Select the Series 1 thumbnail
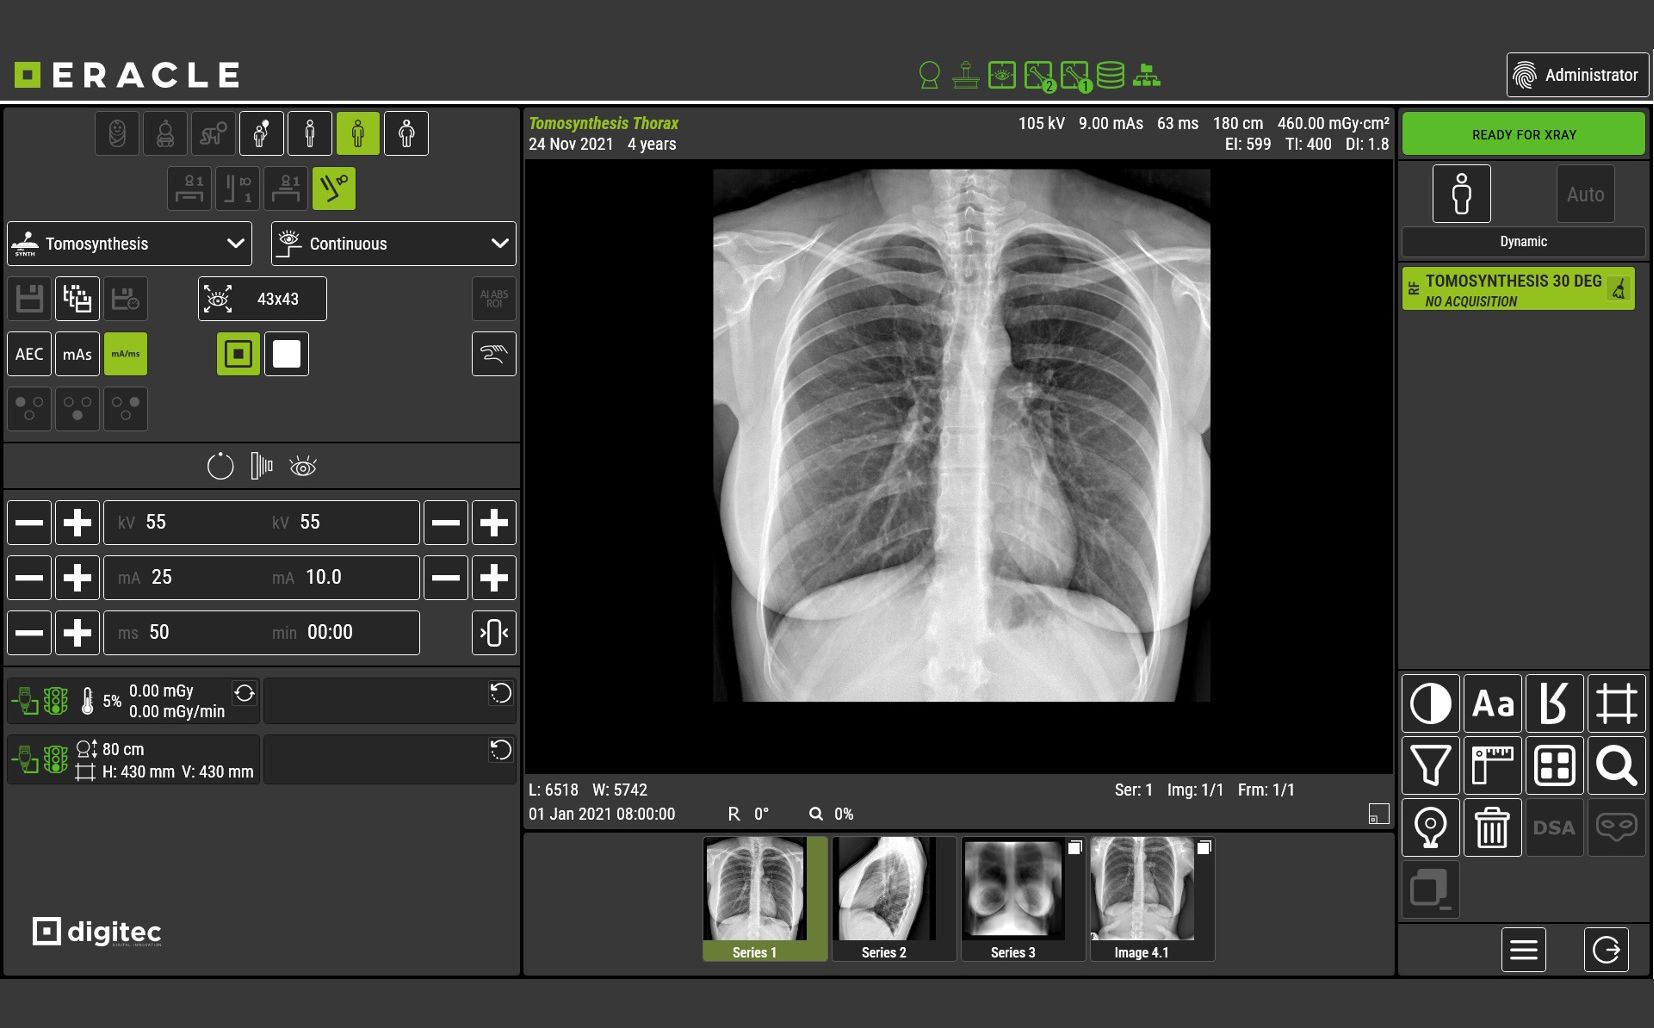This screenshot has height=1028, width=1654. click(765, 899)
